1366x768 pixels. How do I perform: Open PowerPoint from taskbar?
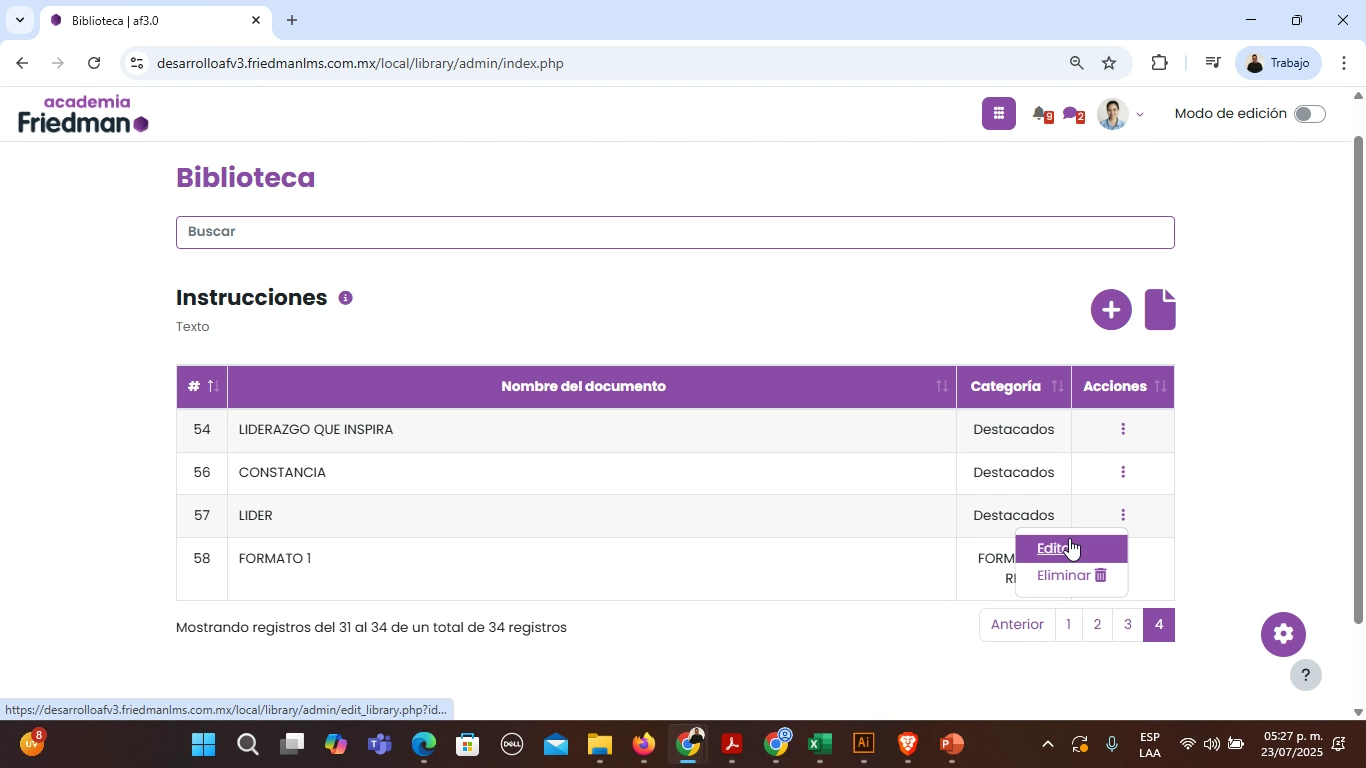[951, 745]
